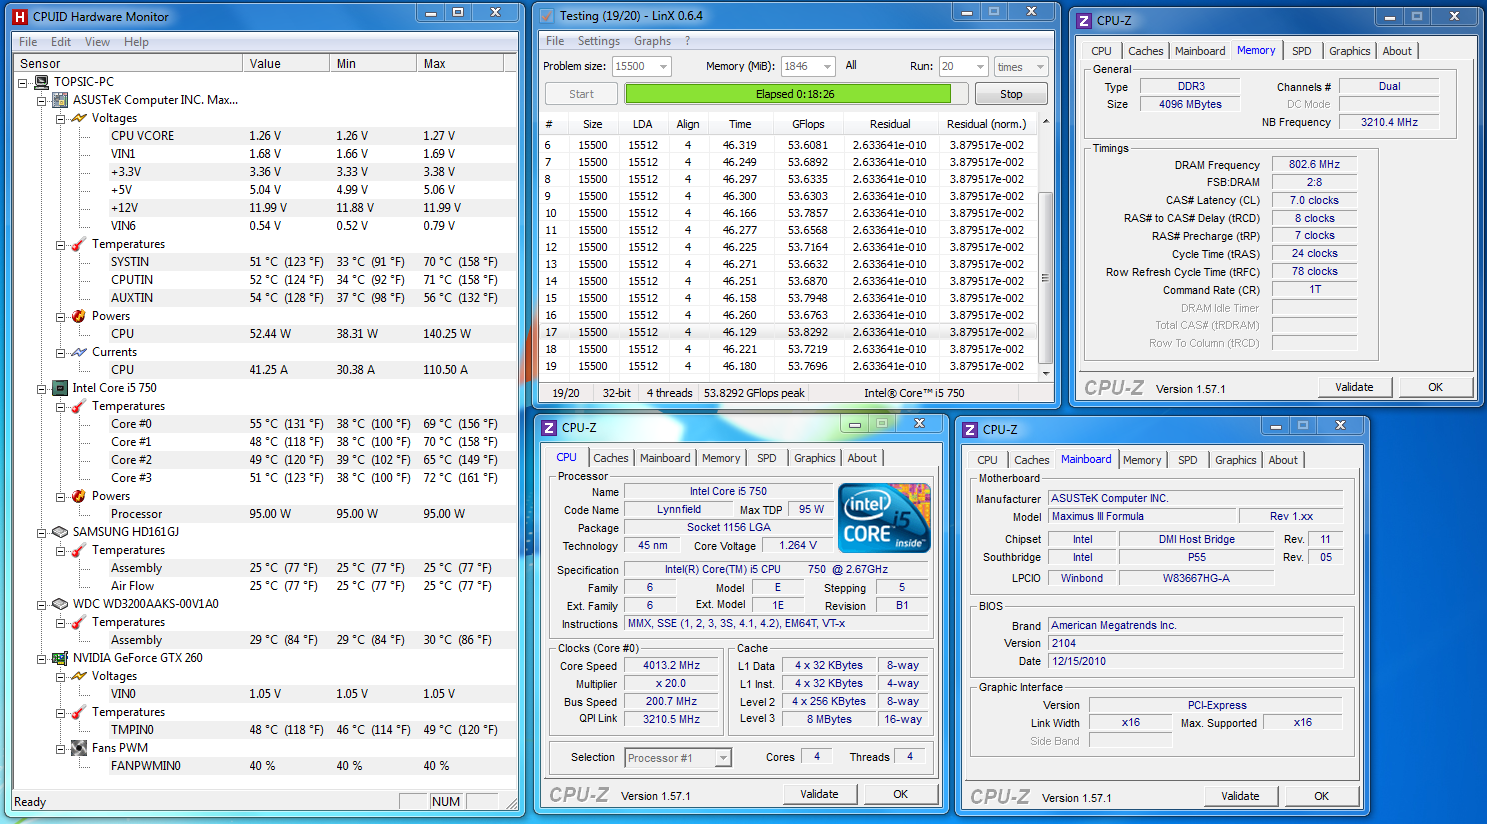Click the Intel Core i5 inside logo

coord(885,517)
